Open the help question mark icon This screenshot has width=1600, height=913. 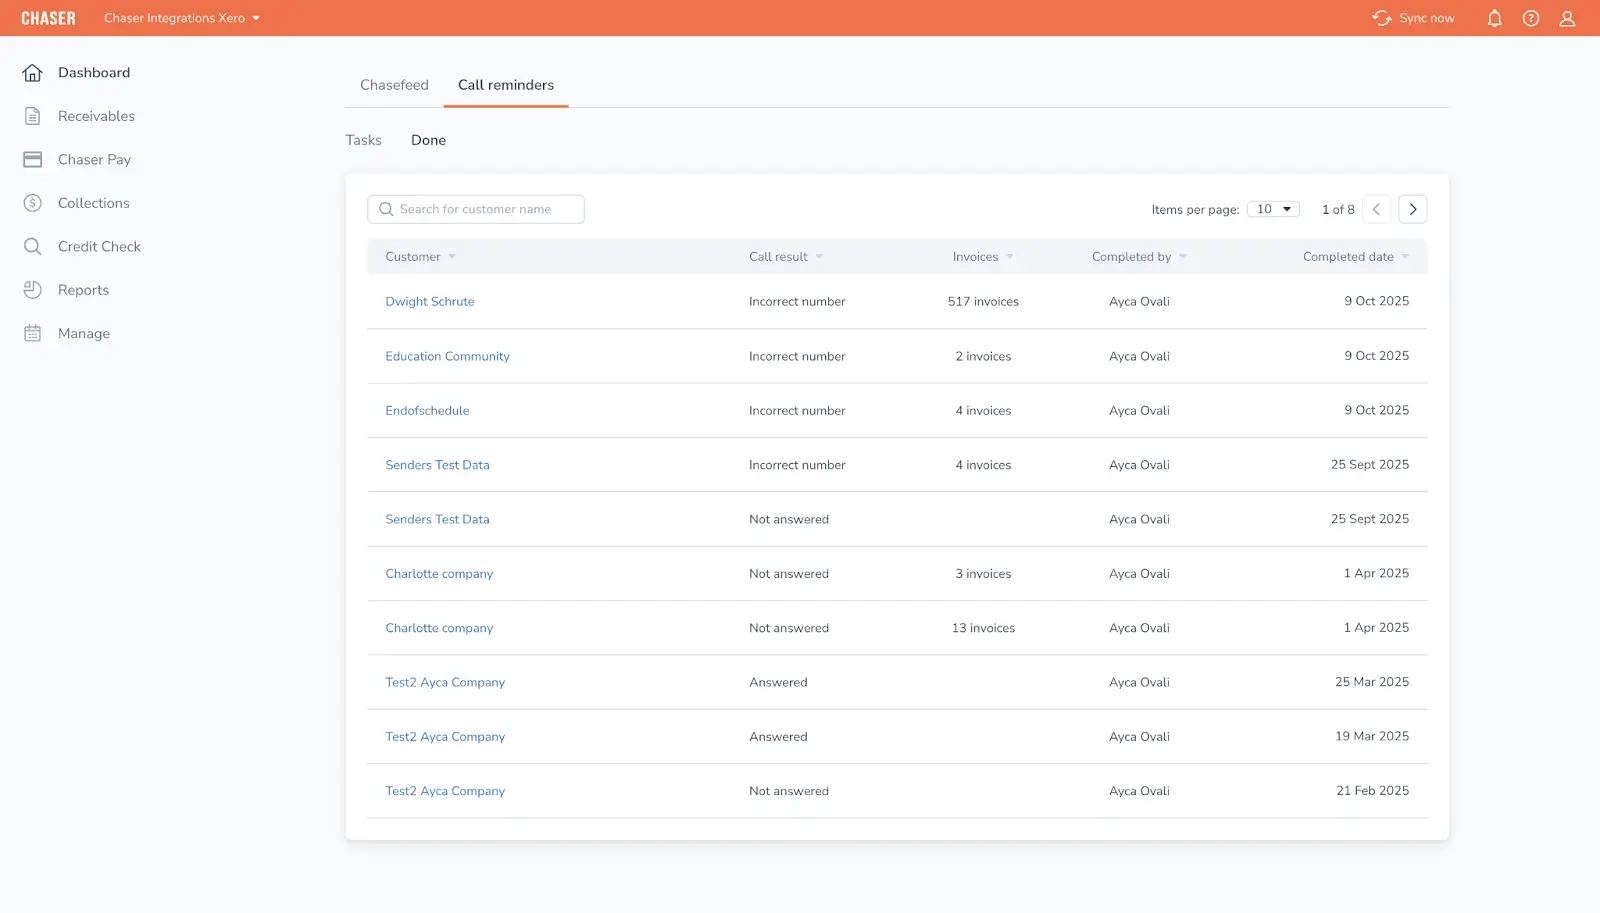(1531, 18)
